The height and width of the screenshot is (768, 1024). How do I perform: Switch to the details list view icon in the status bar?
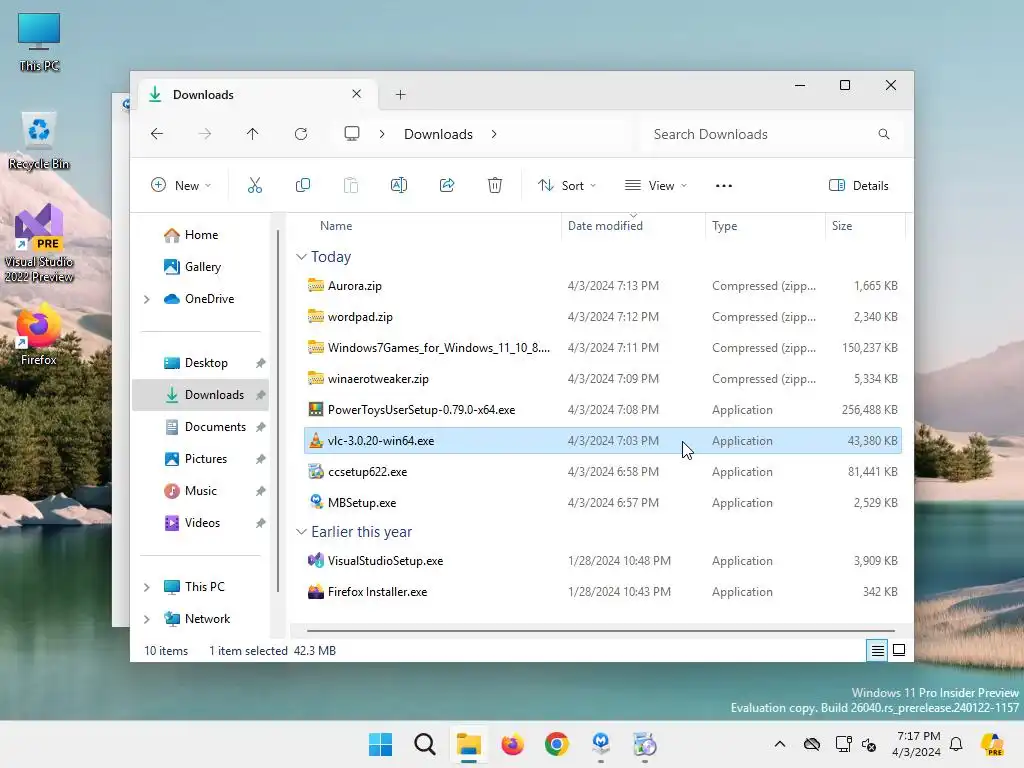[x=877, y=650]
